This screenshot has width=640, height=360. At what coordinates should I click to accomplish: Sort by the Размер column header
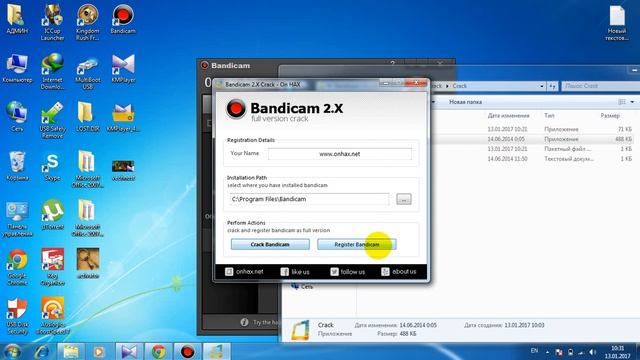[x=610, y=116]
